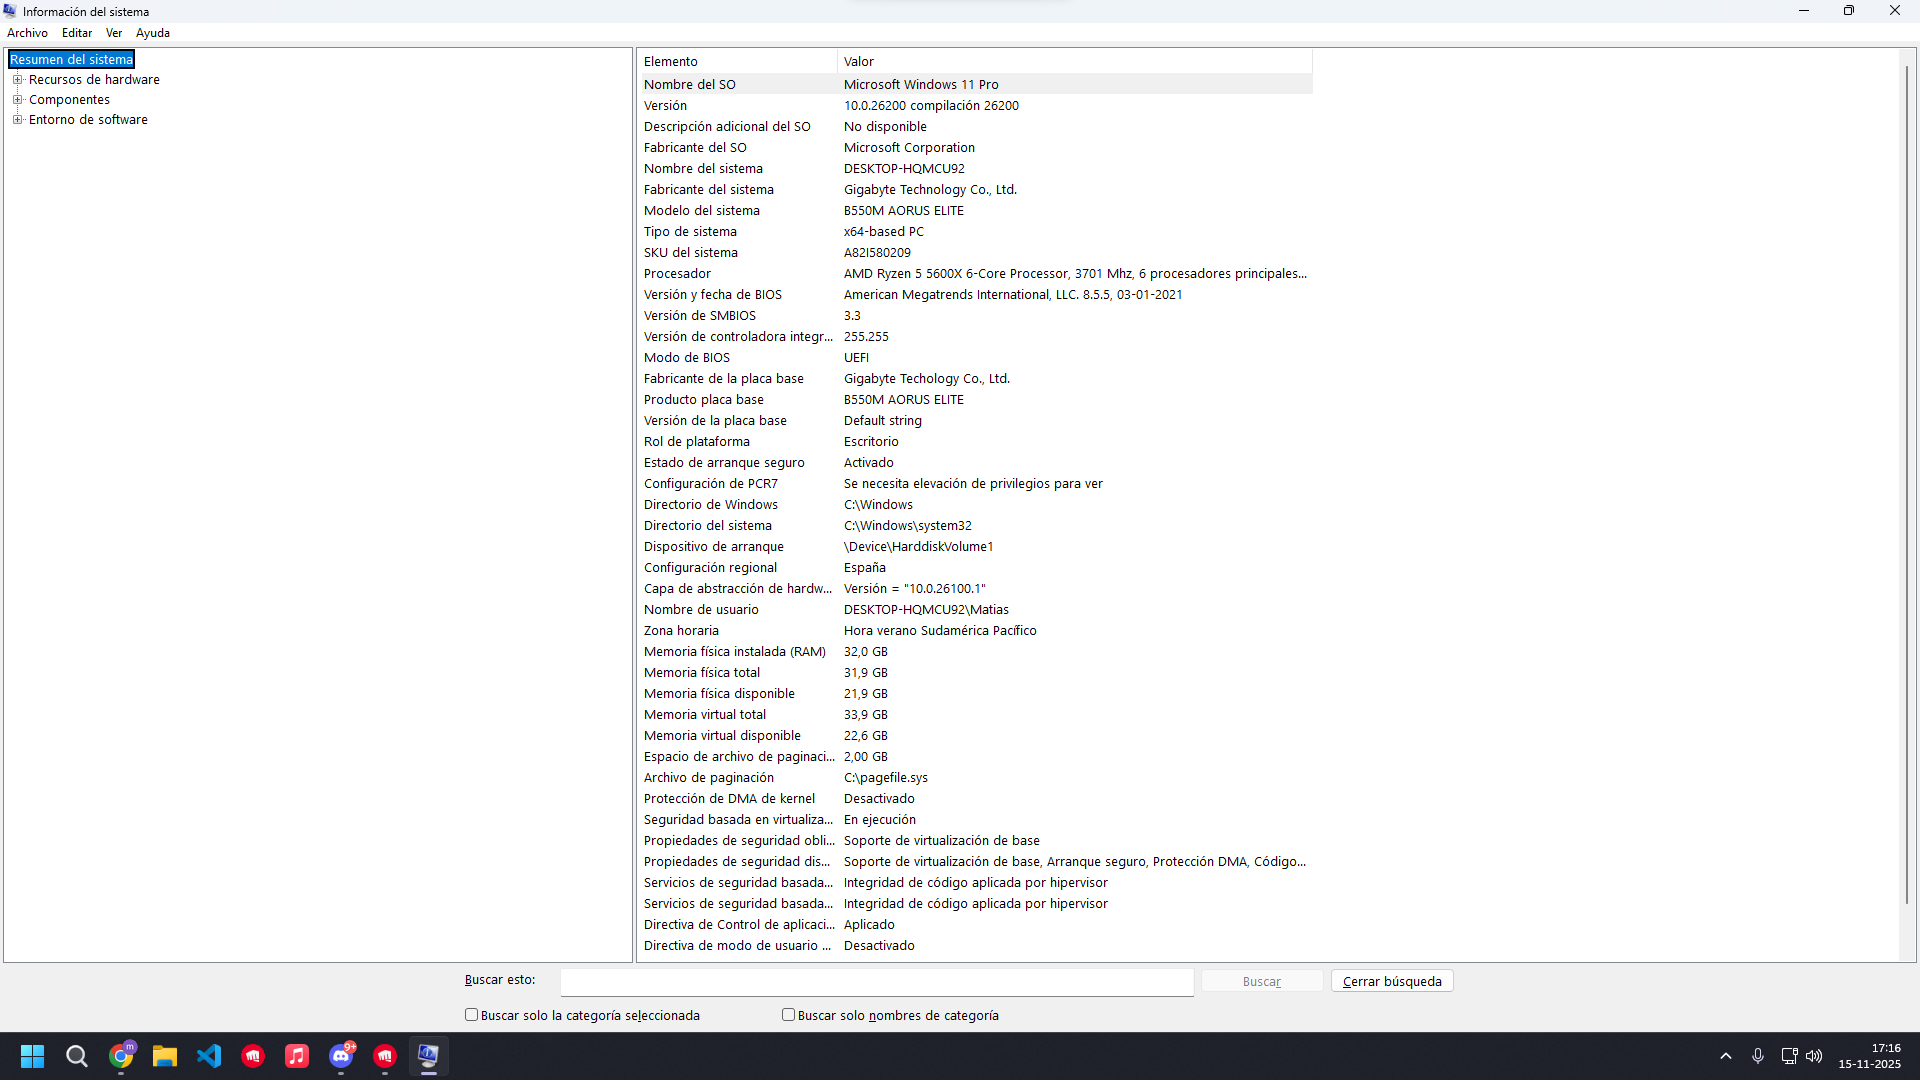
Task: Click the microphone tray icon
Action: [x=1758, y=1056]
